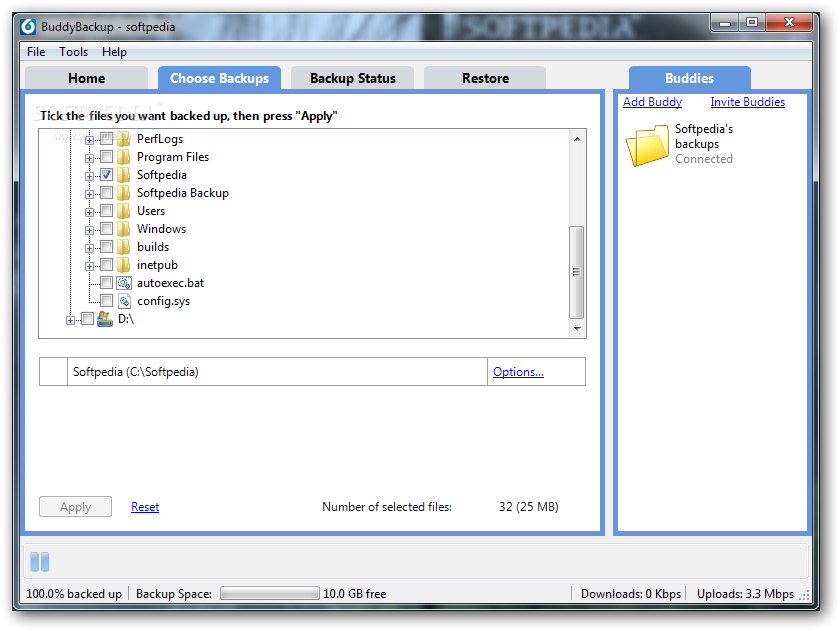The image size is (840, 631).
Task: Tick the PerfLogs checkbox
Action: pos(107,139)
